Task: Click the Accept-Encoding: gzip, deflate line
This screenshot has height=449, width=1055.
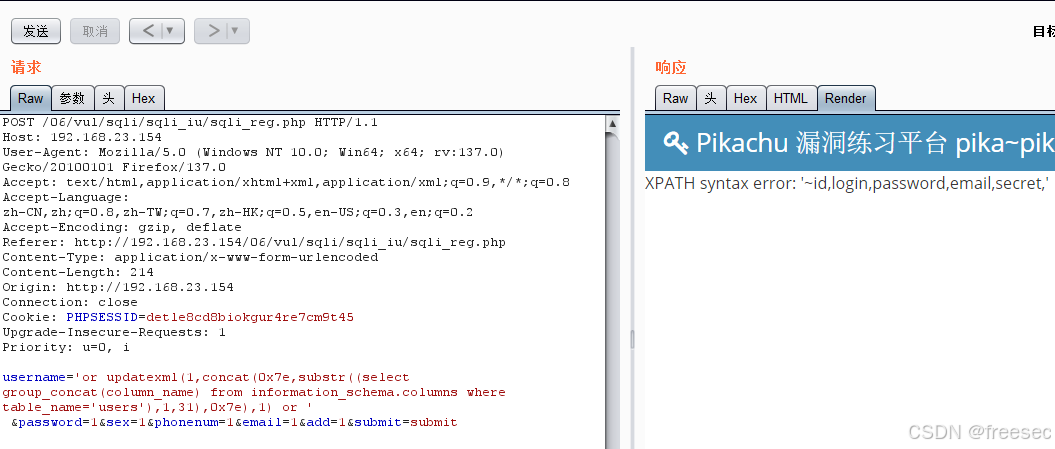Action: (122, 227)
